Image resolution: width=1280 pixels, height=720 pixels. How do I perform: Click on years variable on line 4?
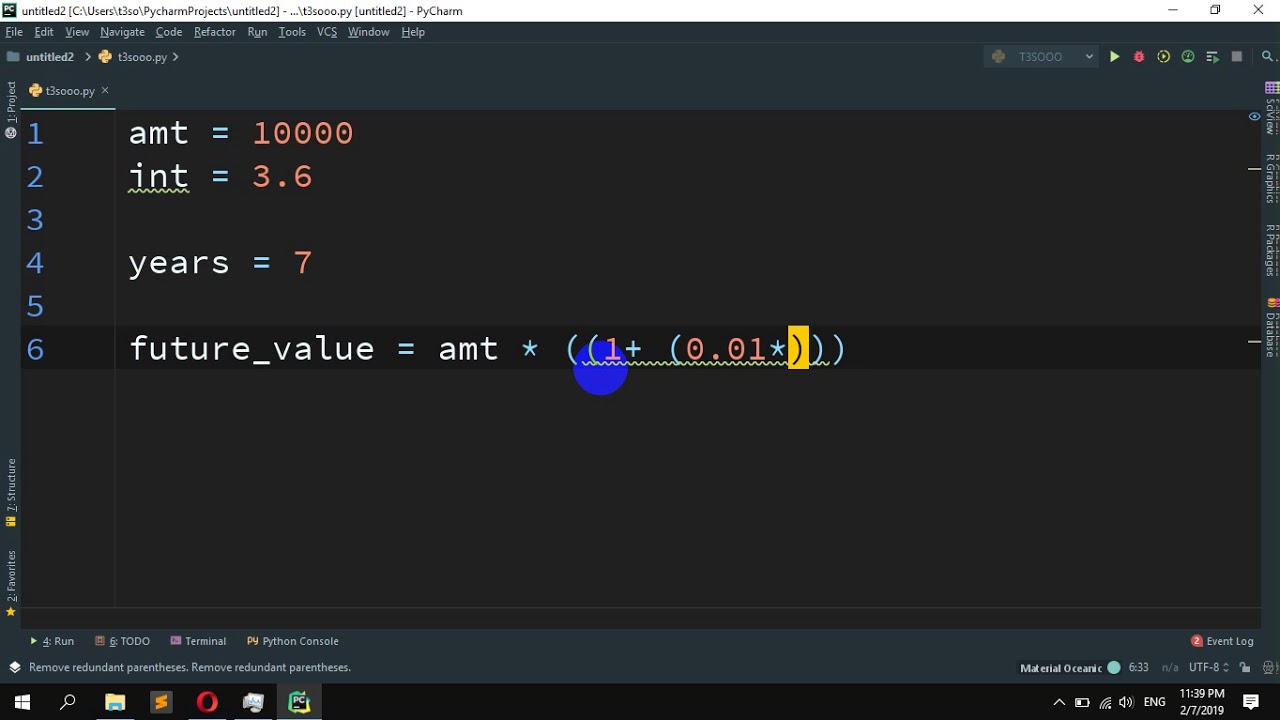coord(179,263)
